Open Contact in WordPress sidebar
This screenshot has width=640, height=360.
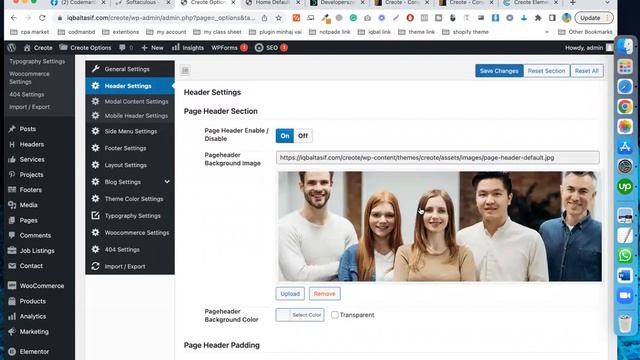click(31, 266)
